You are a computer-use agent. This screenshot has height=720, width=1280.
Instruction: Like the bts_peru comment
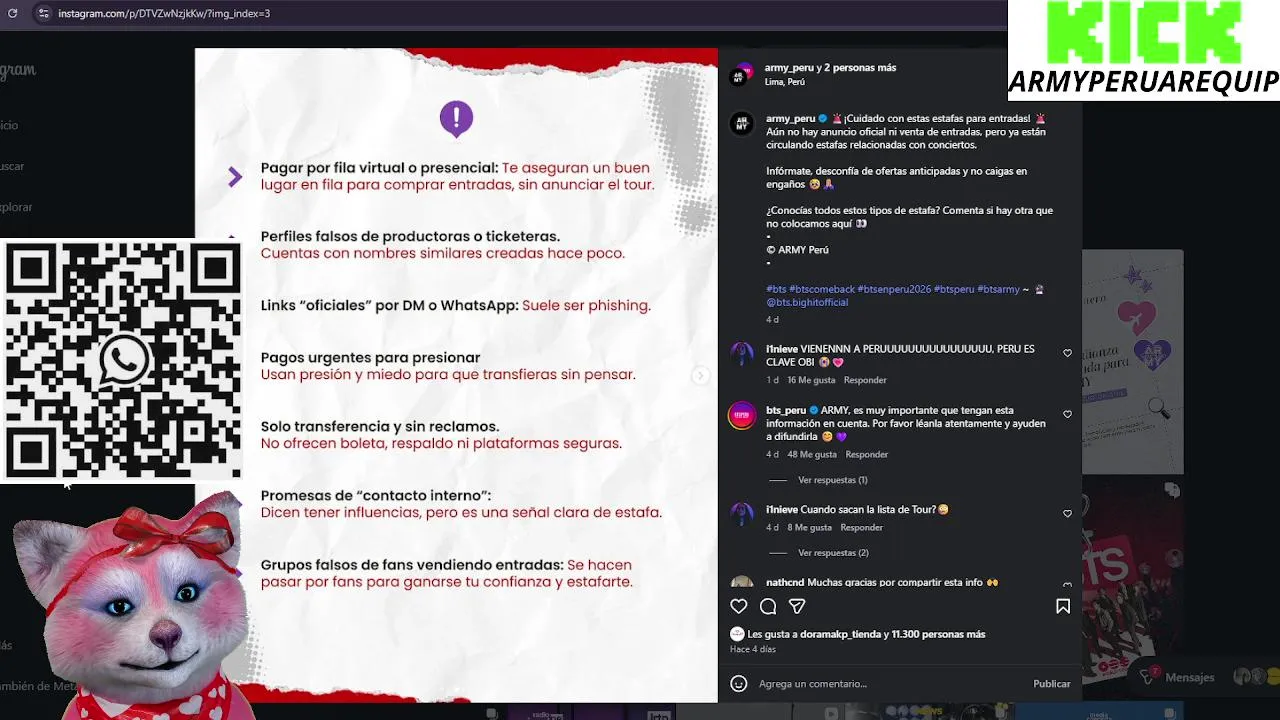pos(1067,414)
